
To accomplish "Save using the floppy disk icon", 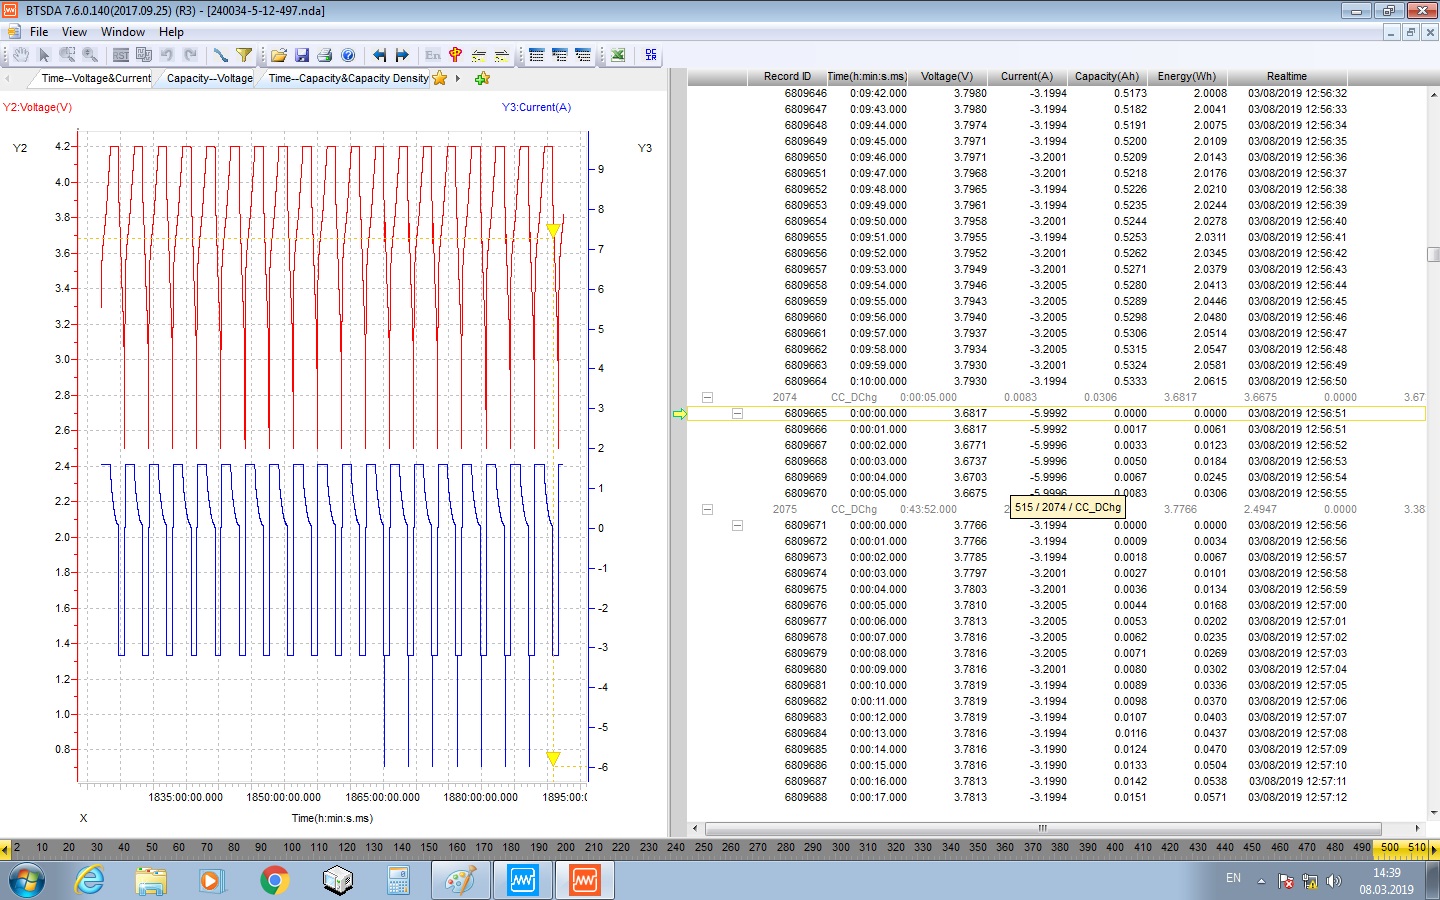I will (301, 55).
